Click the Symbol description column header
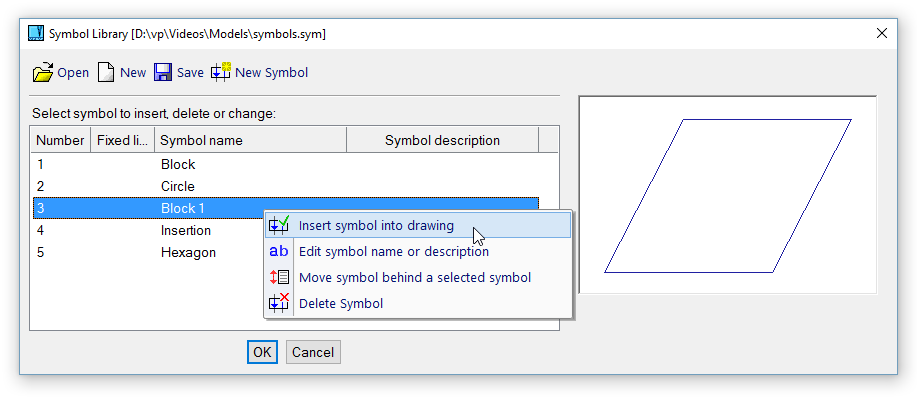 click(442, 140)
